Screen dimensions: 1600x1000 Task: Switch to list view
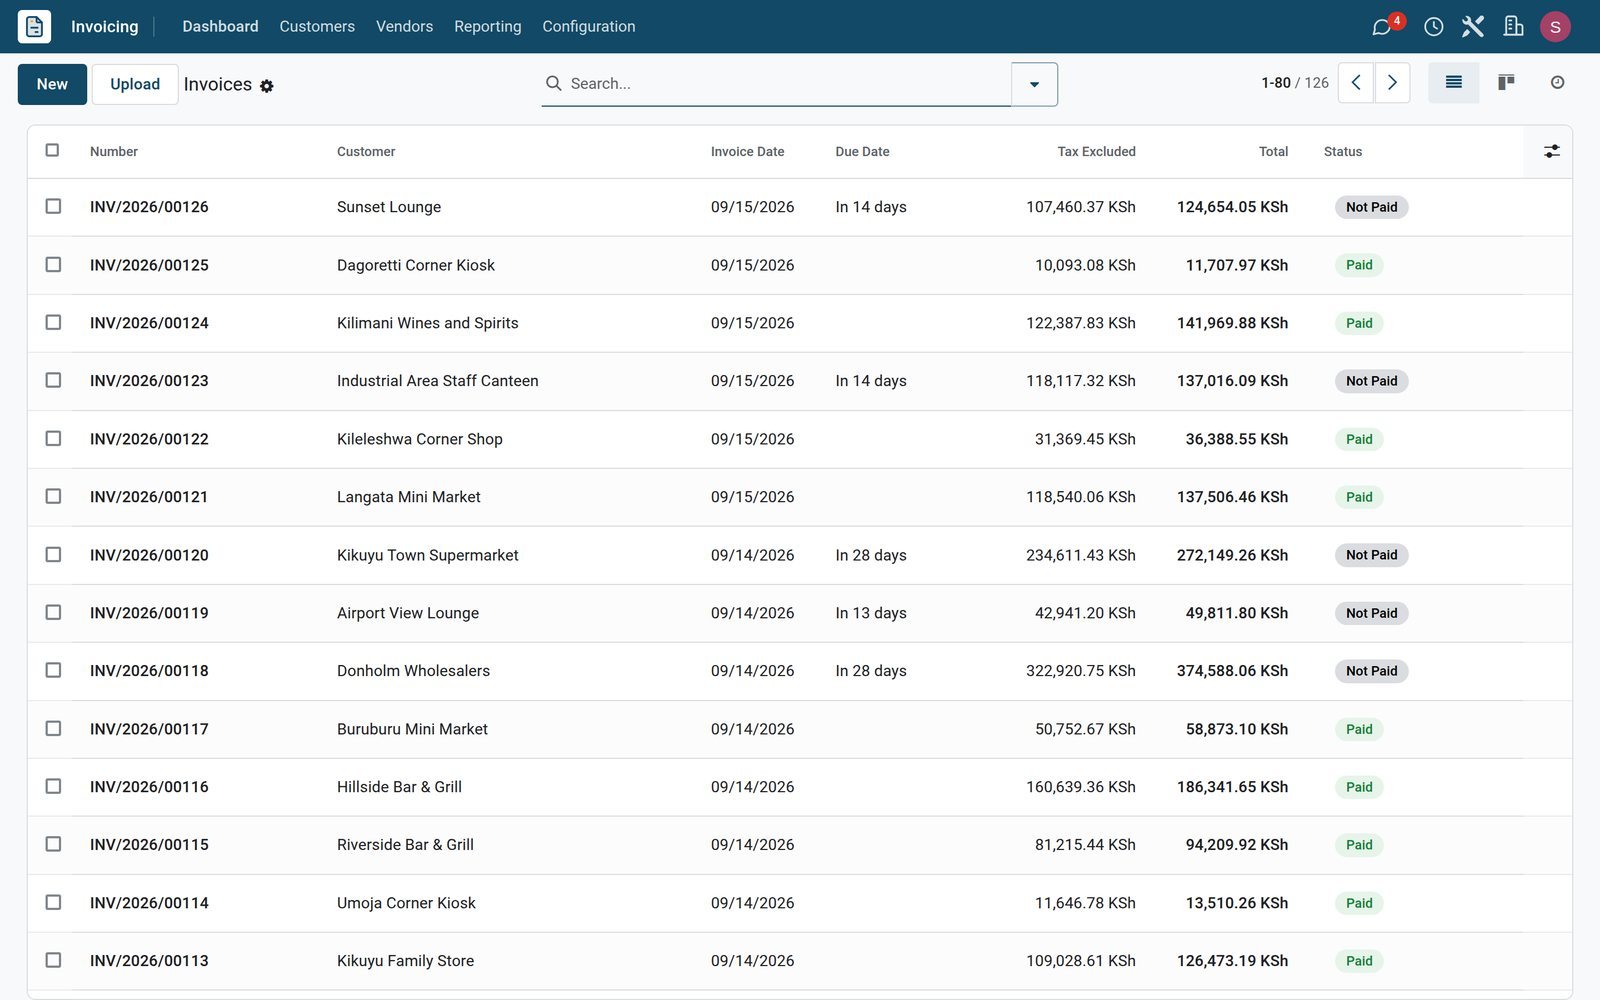[1454, 83]
